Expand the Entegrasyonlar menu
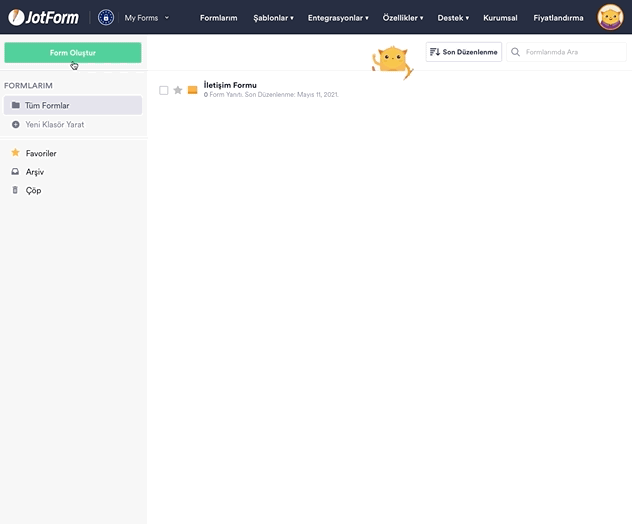632x524 pixels. pyautogui.click(x=338, y=18)
